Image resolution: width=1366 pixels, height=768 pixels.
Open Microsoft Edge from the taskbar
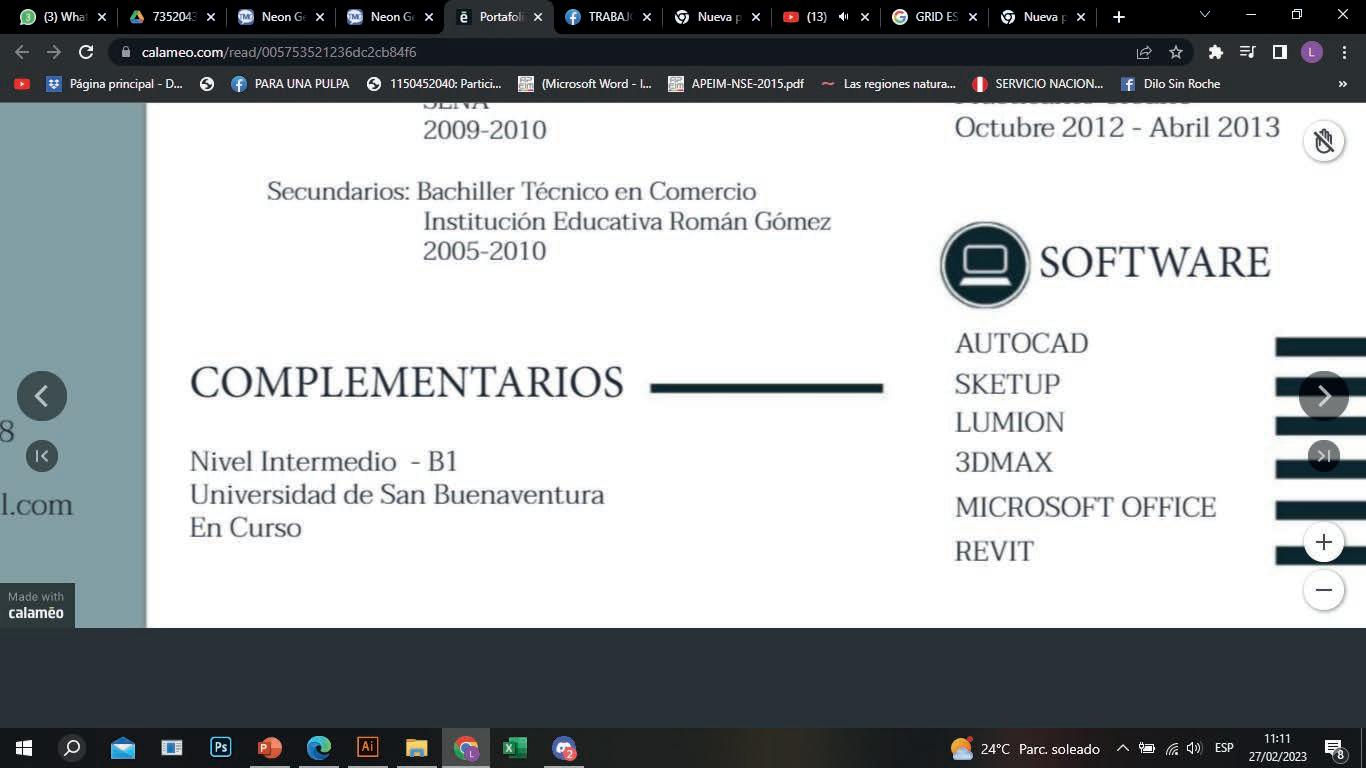click(319, 748)
